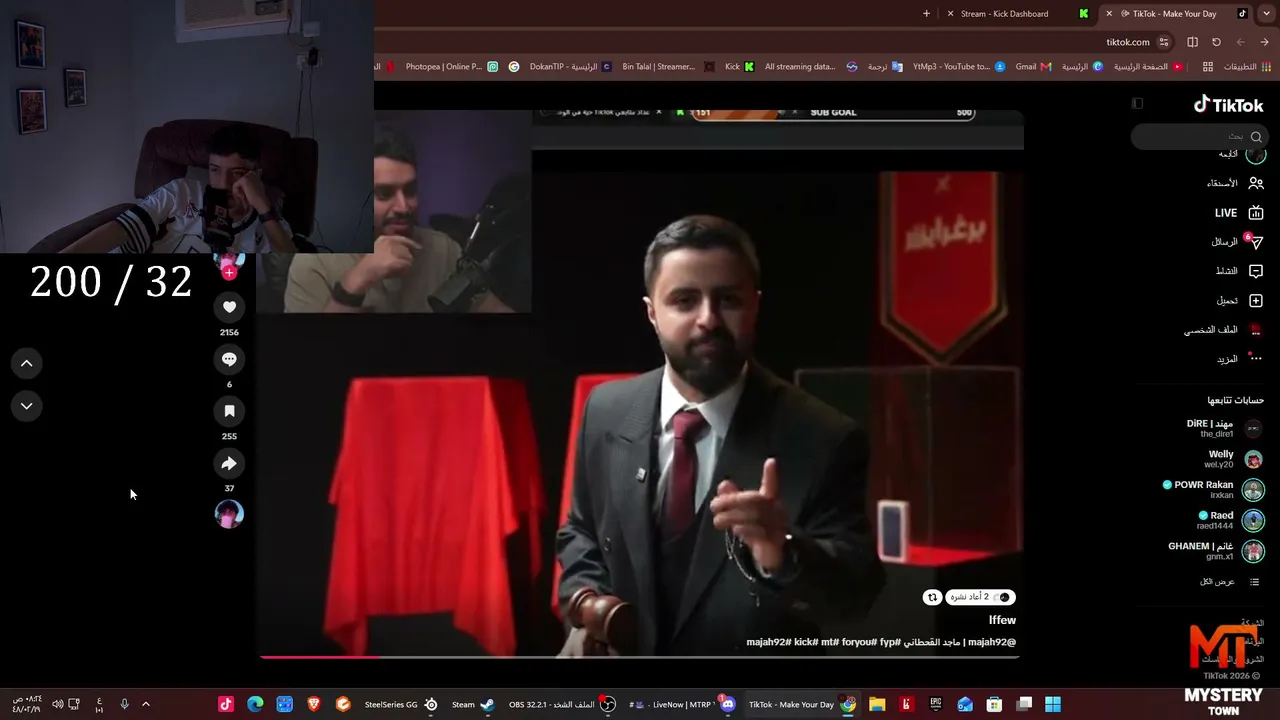Click the TikTok logo in the sidebar

1229,105
